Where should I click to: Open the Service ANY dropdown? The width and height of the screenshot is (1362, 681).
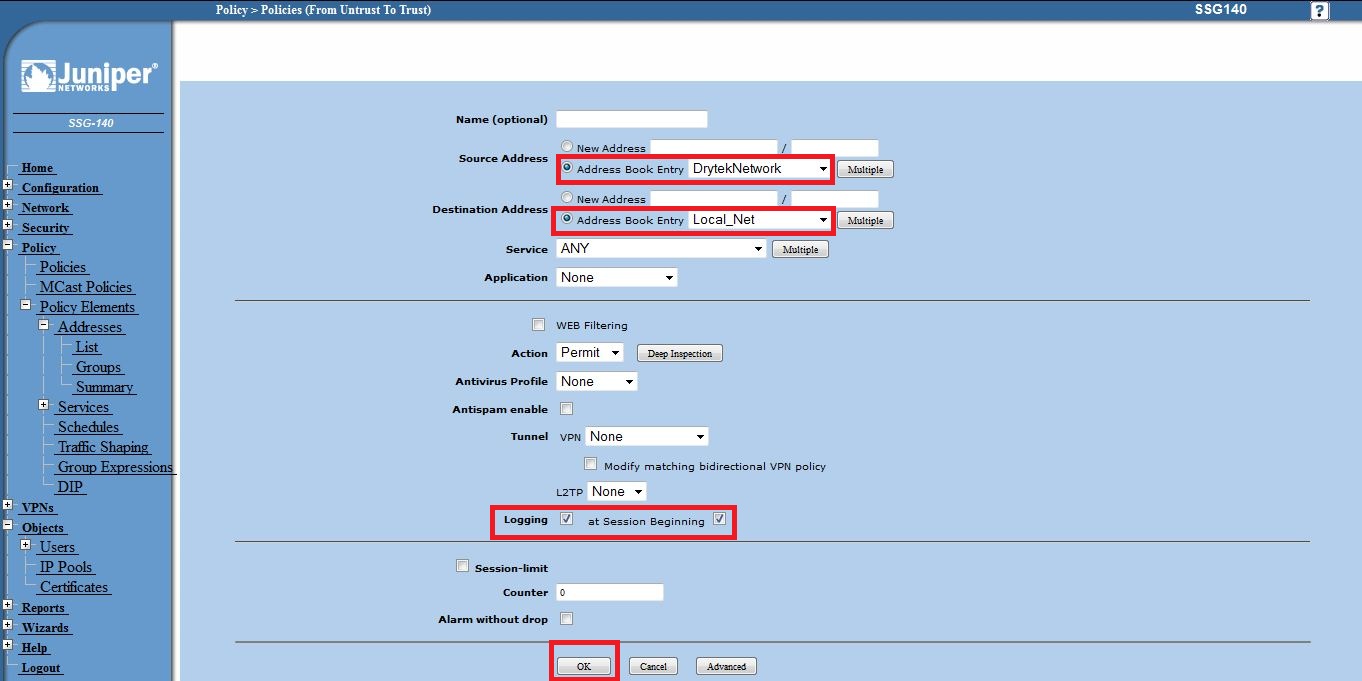click(661, 249)
